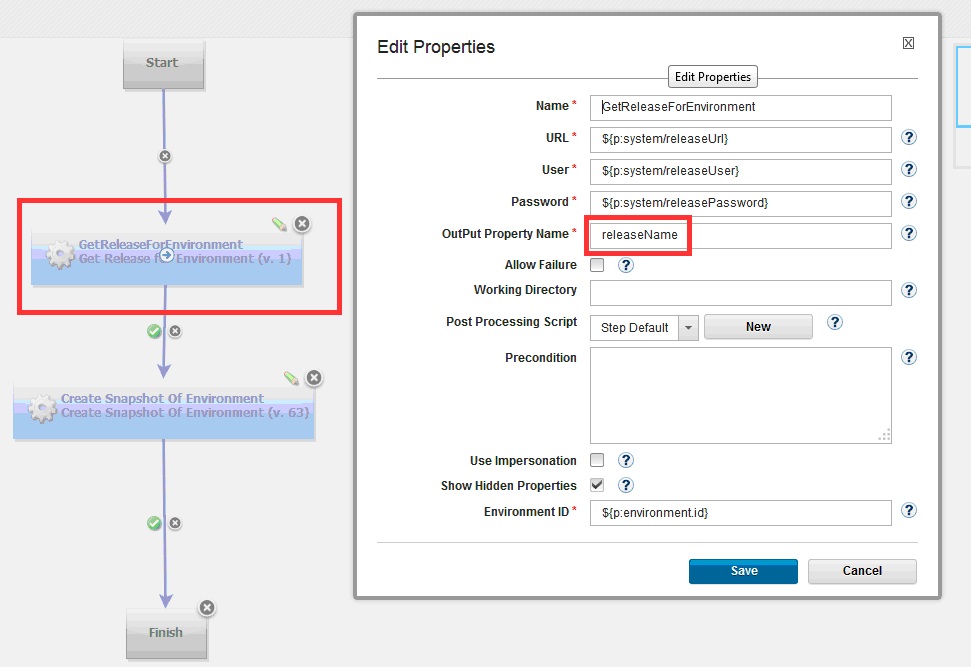Close the Edit Properties dialog via X

908,43
